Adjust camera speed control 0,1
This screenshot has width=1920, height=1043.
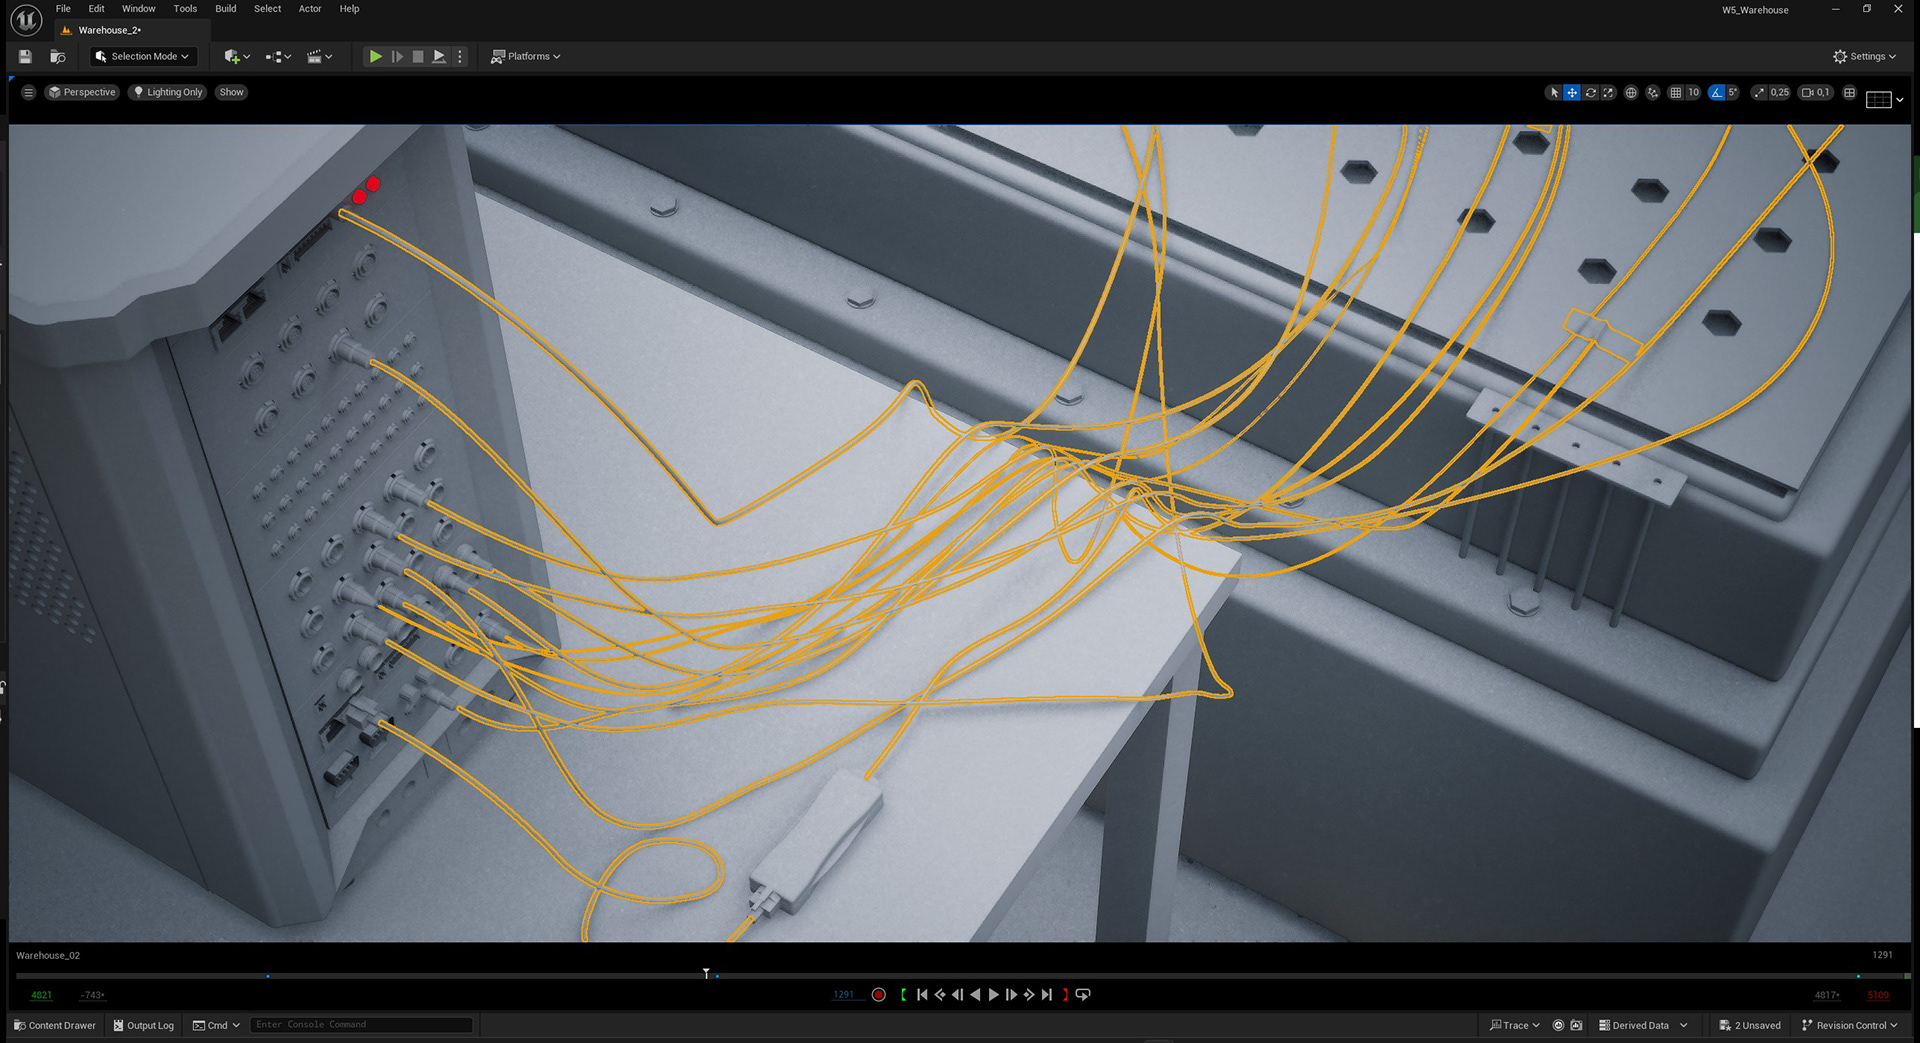(x=1816, y=93)
